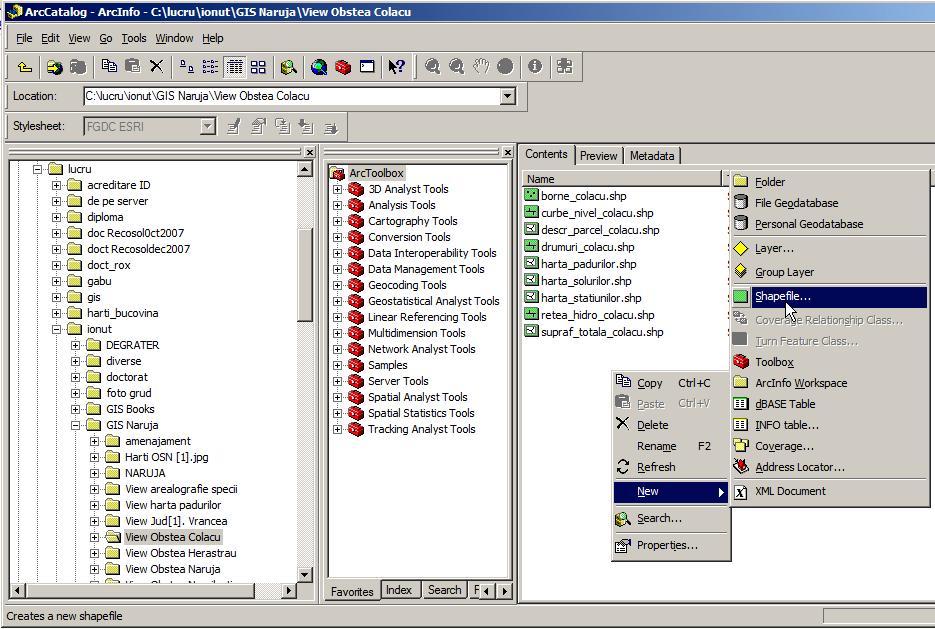
Task: Expand the View Obstea Colacu folder
Action: [95, 537]
